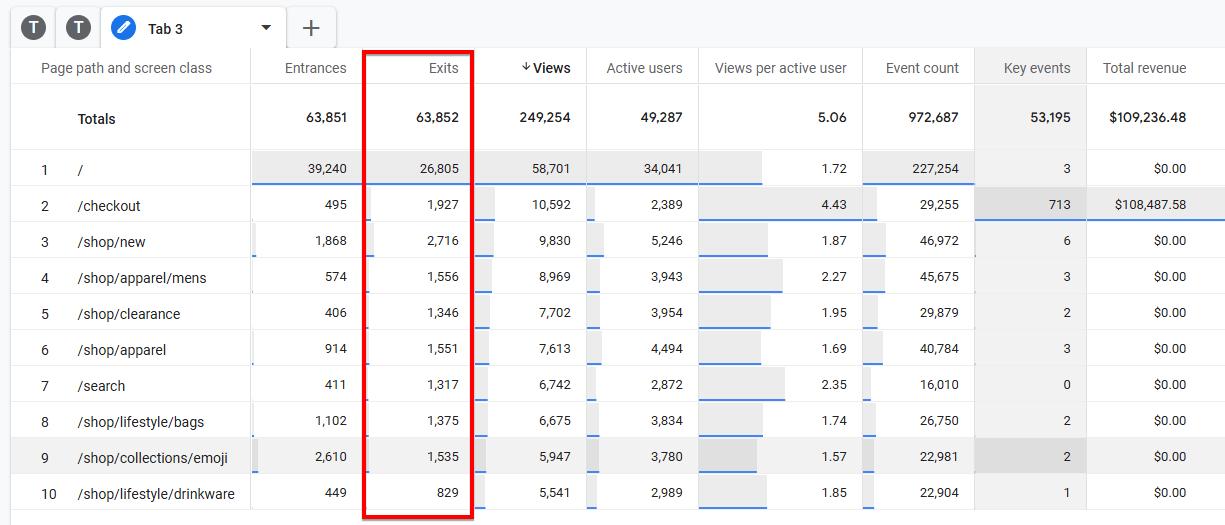Viewport: 1225px width, 525px height.
Task: Click the /shop/collections/emoji row
Action: point(153,458)
